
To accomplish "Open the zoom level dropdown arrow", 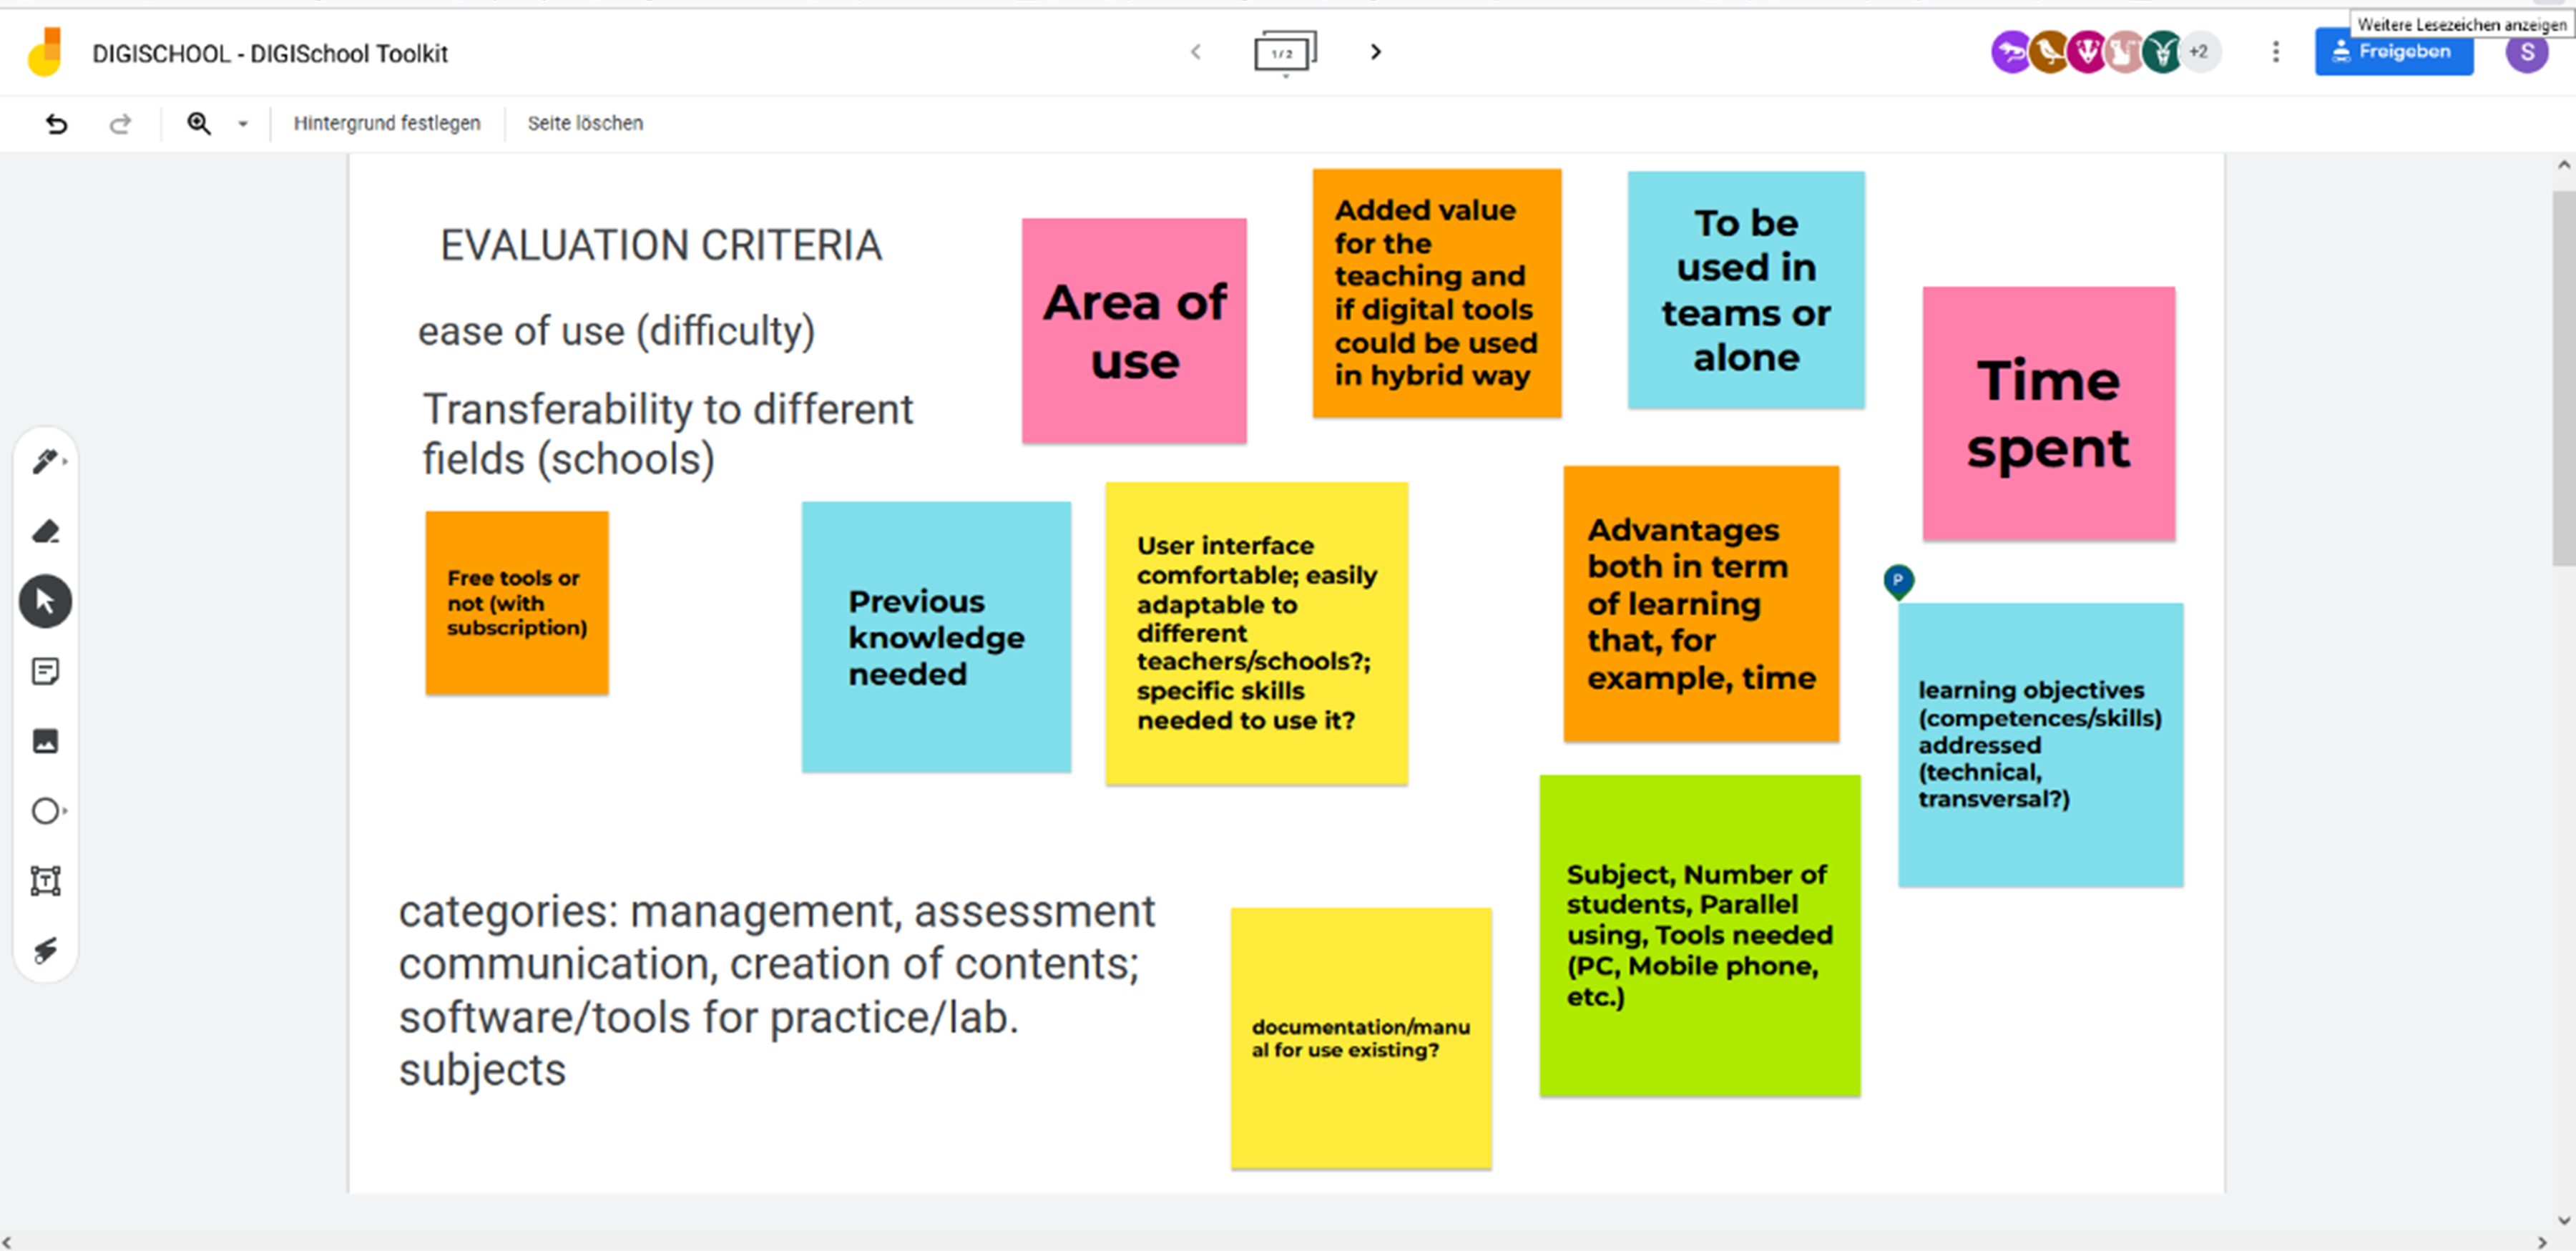I will point(242,123).
